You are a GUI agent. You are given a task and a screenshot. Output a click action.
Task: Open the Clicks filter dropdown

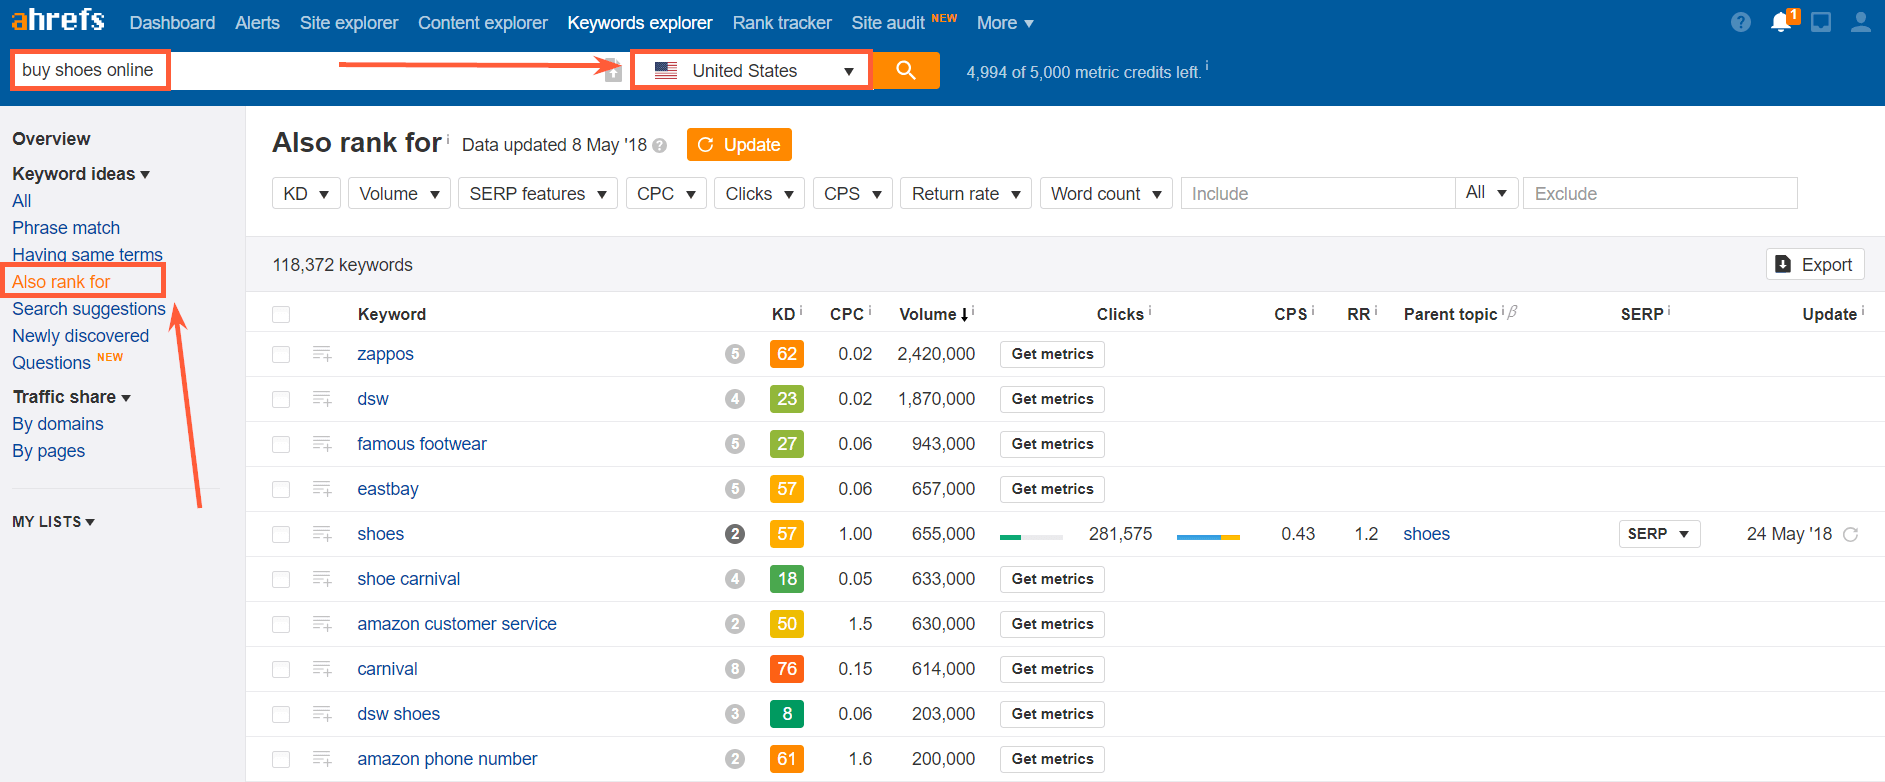[760, 194]
